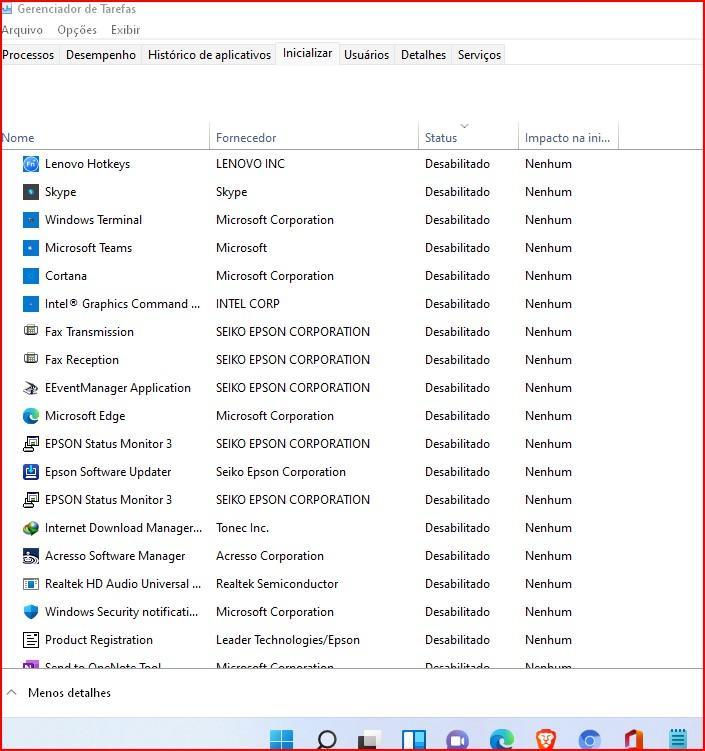Open taskbar Search magnifier

[x=327, y=740]
